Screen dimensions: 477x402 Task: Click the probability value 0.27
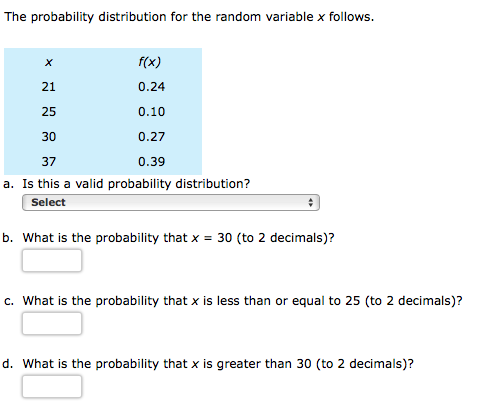[151, 137]
